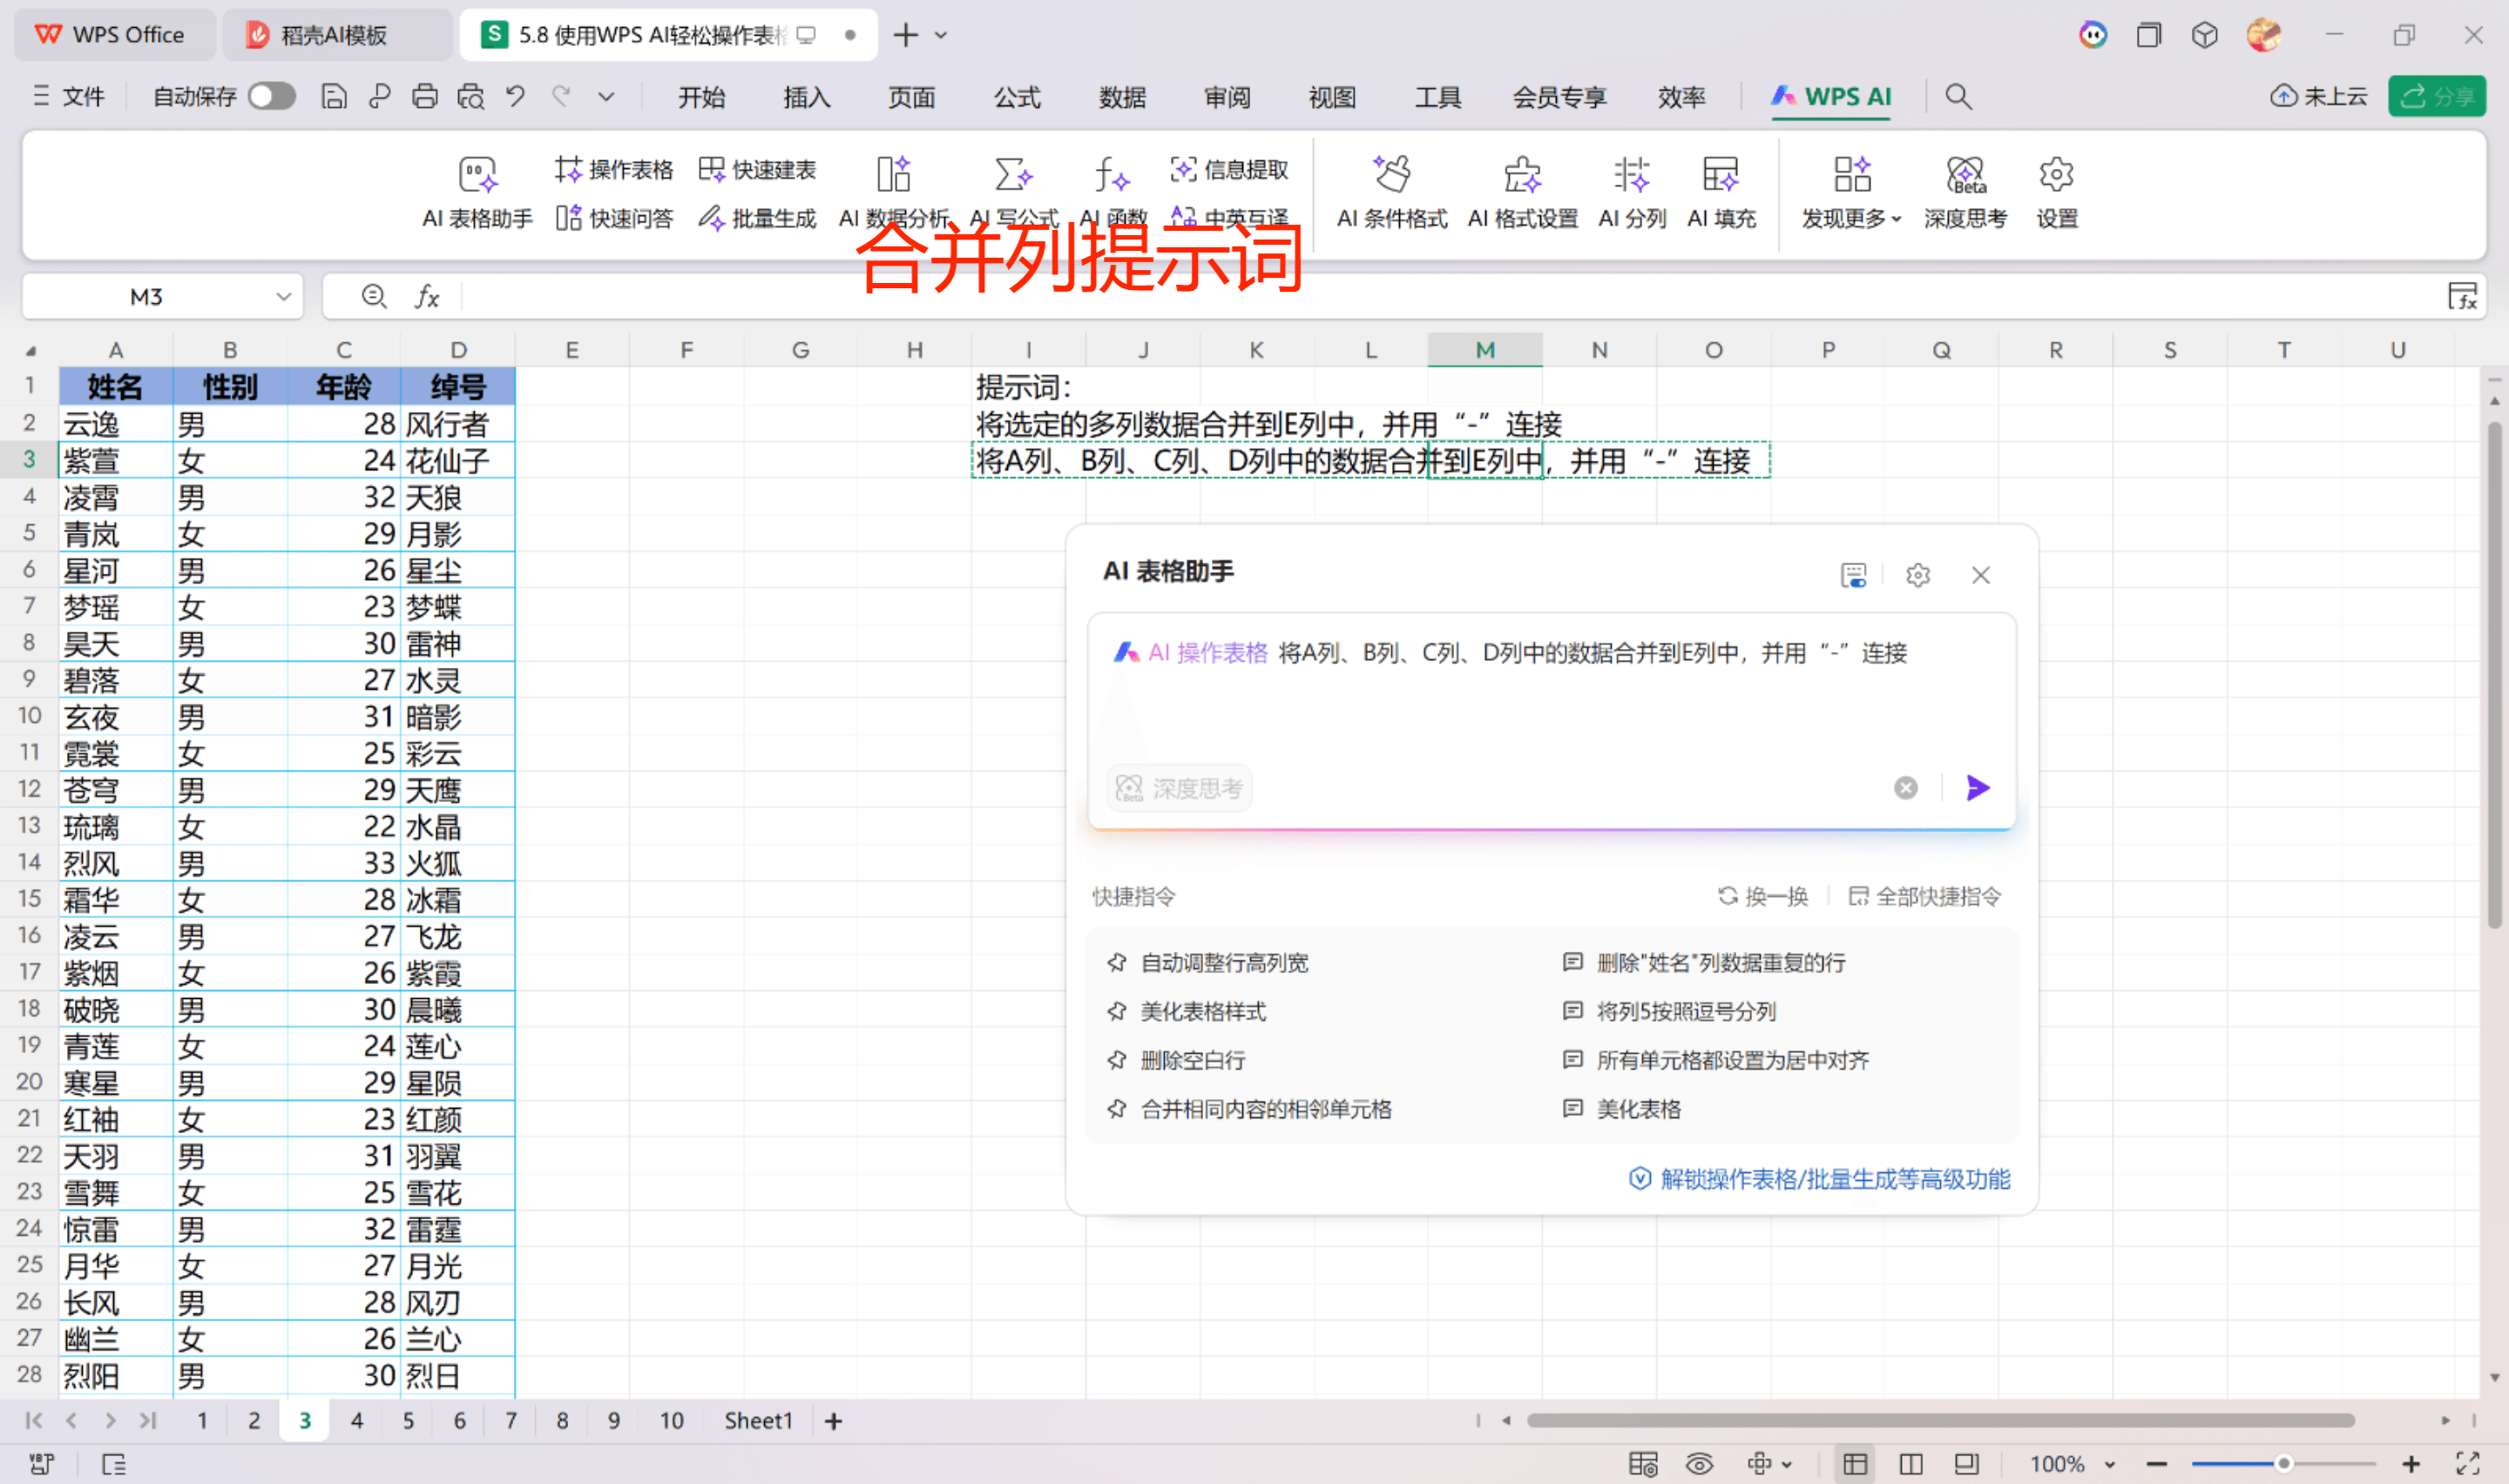Open the 数据 ribbon tab
This screenshot has width=2509, height=1484.
[x=1121, y=96]
